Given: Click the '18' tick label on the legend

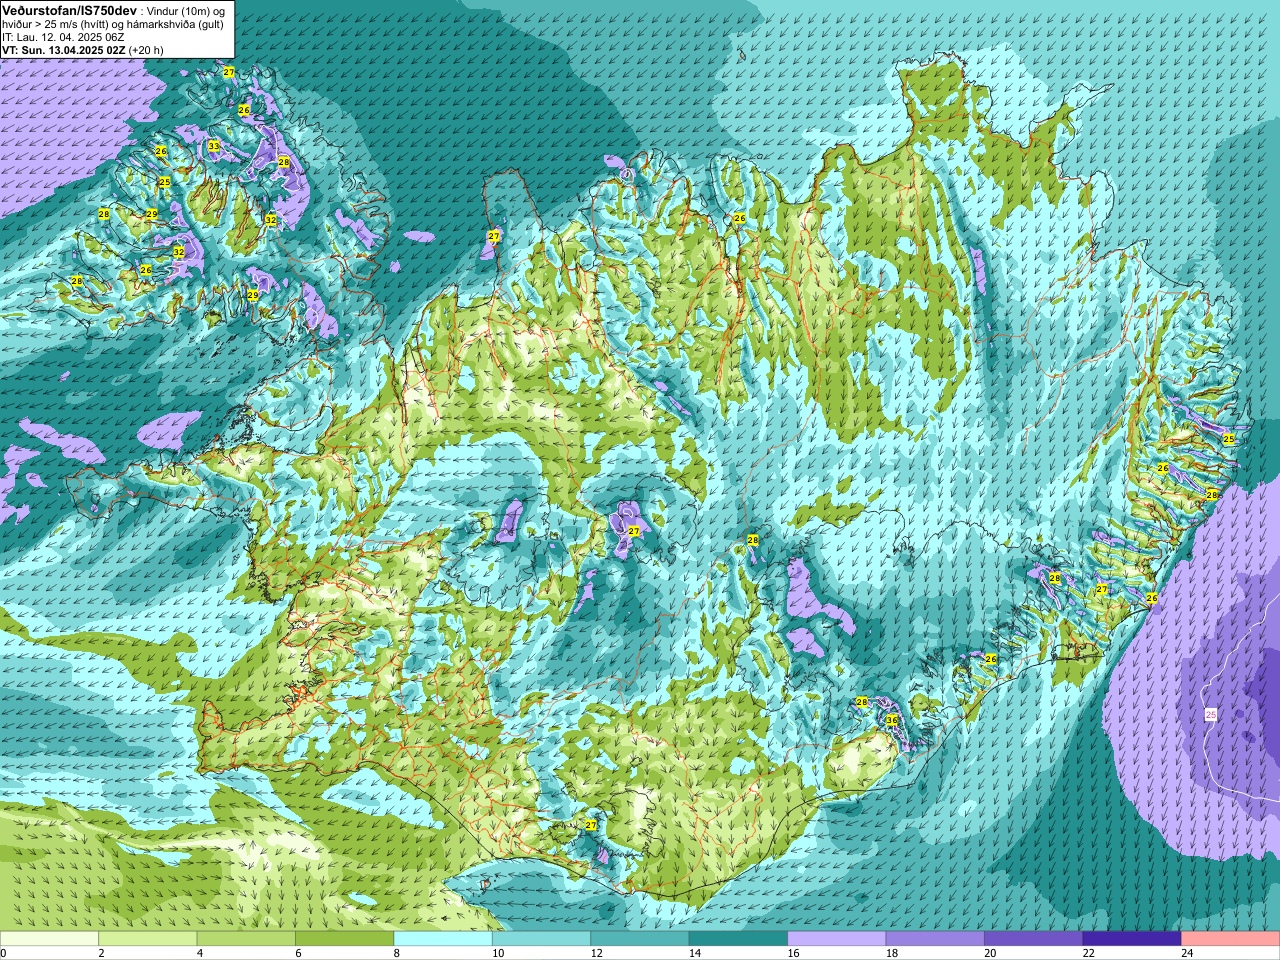Looking at the screenshot, I should click(892, 953).
